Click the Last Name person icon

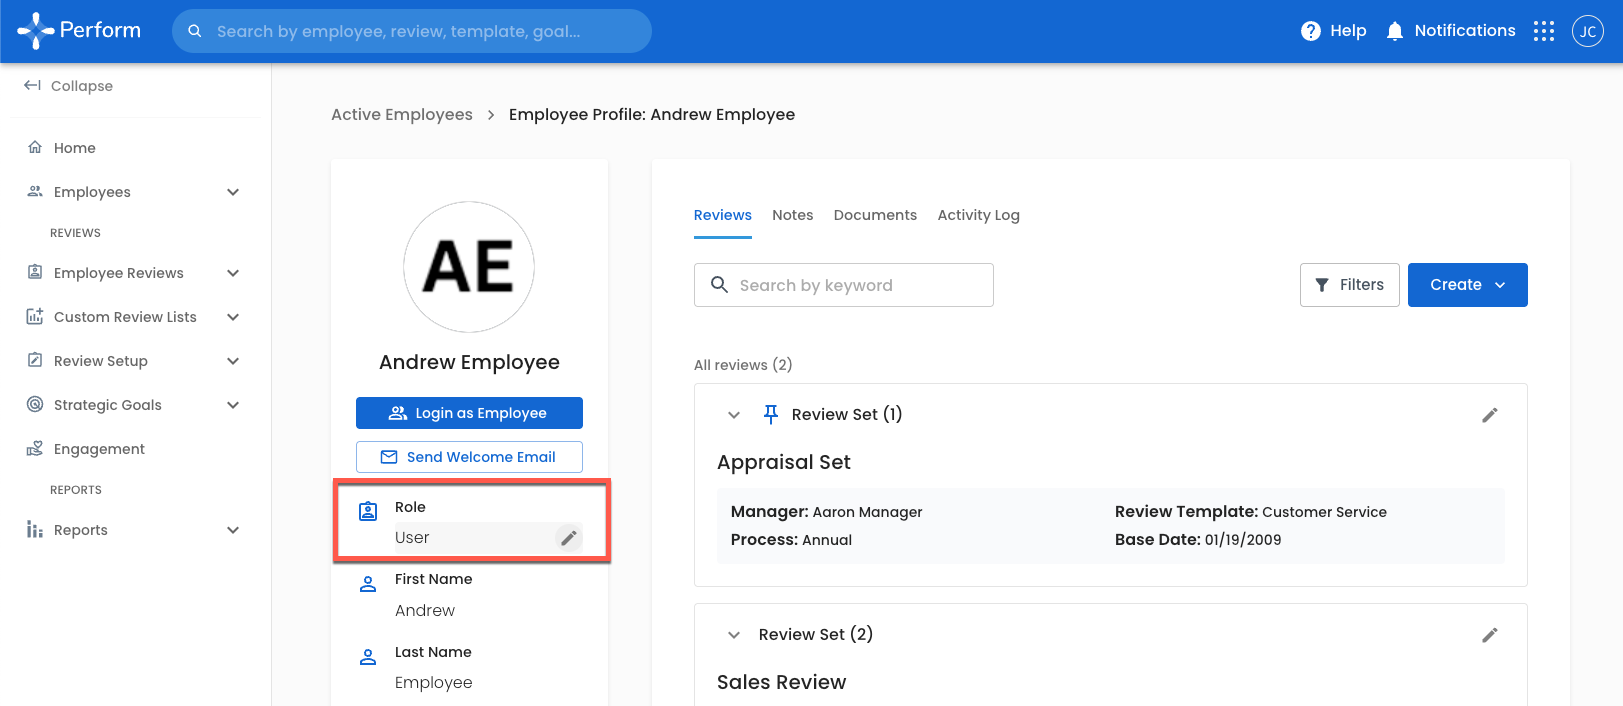click(368, 656)
